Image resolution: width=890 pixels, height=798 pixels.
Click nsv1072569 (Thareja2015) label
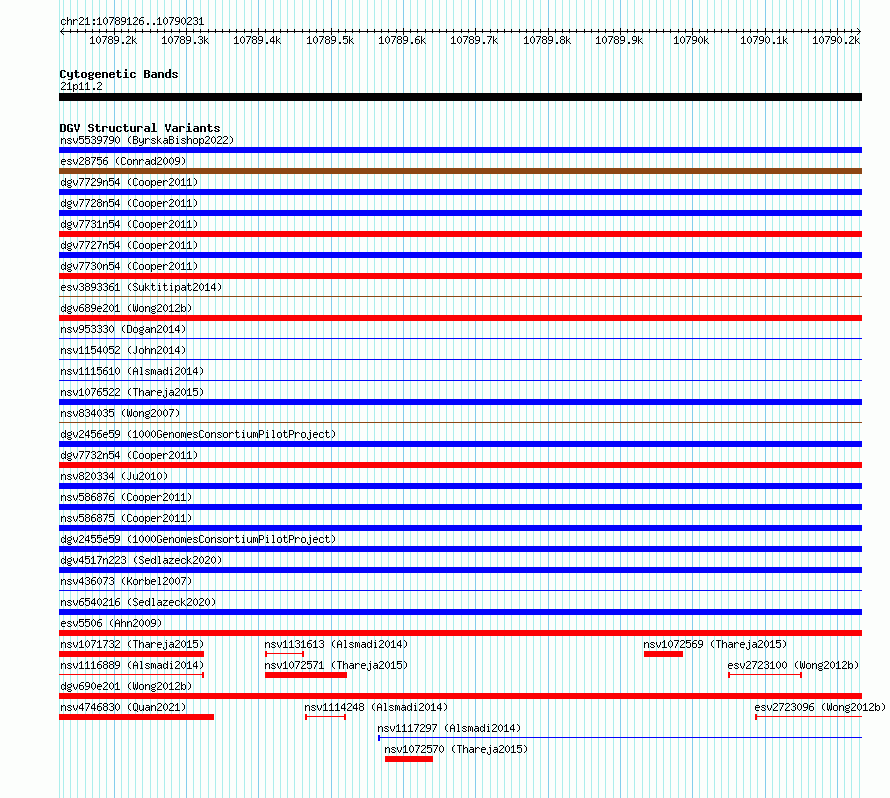pos(715,644)
